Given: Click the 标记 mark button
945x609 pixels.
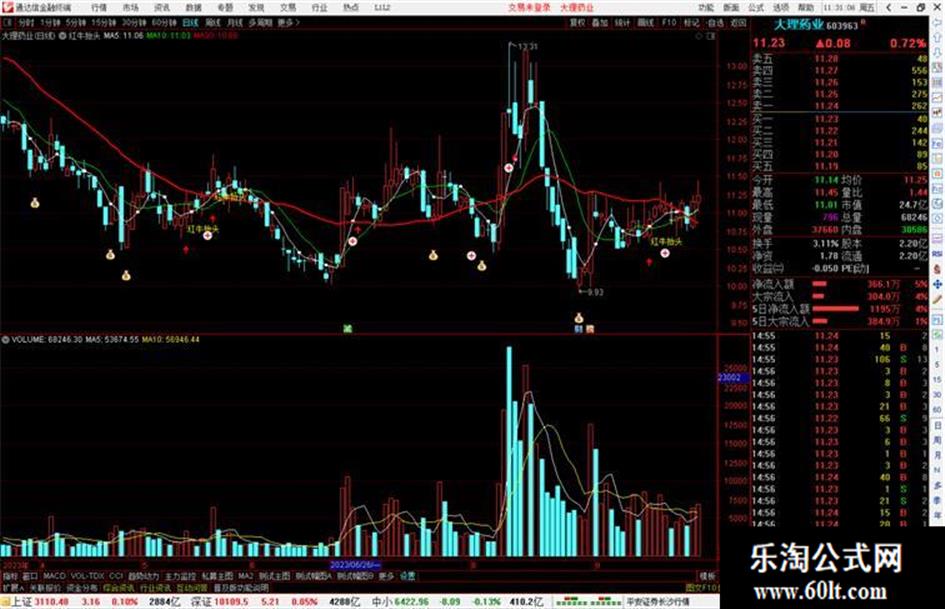Looking at the screenshot, I should pos(691,22).
